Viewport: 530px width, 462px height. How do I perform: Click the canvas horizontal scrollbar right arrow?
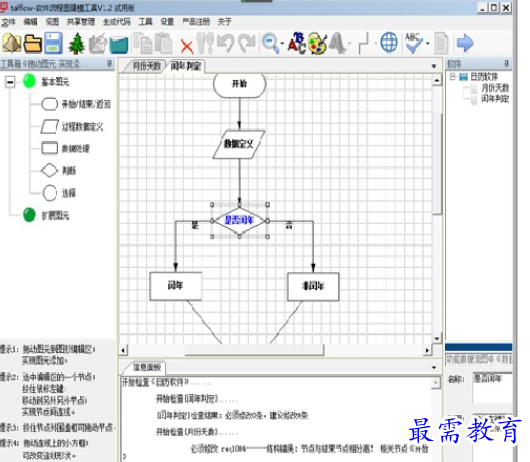[427, 350]
